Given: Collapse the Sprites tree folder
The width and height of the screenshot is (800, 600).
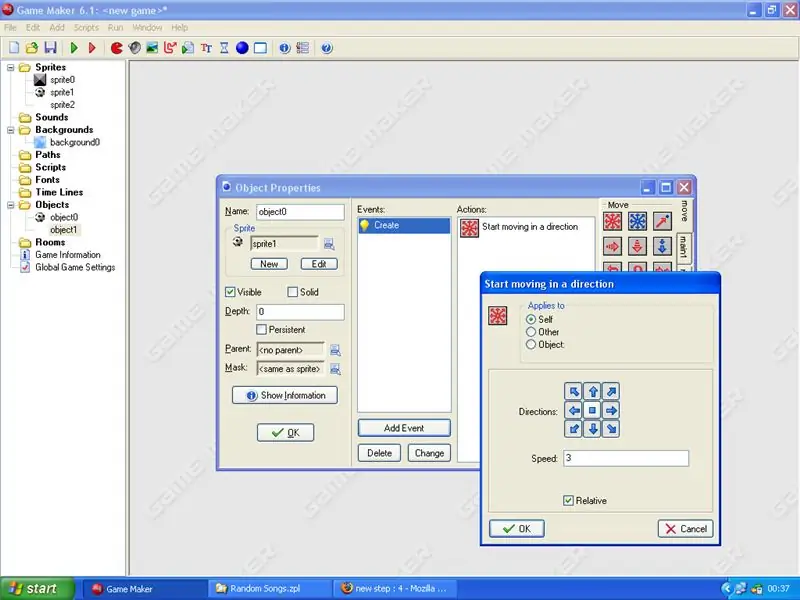Looking at the screenshot, I should (x=11, y=67).
